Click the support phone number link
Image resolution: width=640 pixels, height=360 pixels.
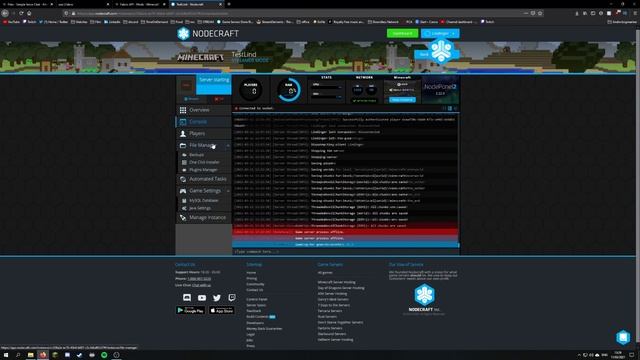tap(199, 279)
